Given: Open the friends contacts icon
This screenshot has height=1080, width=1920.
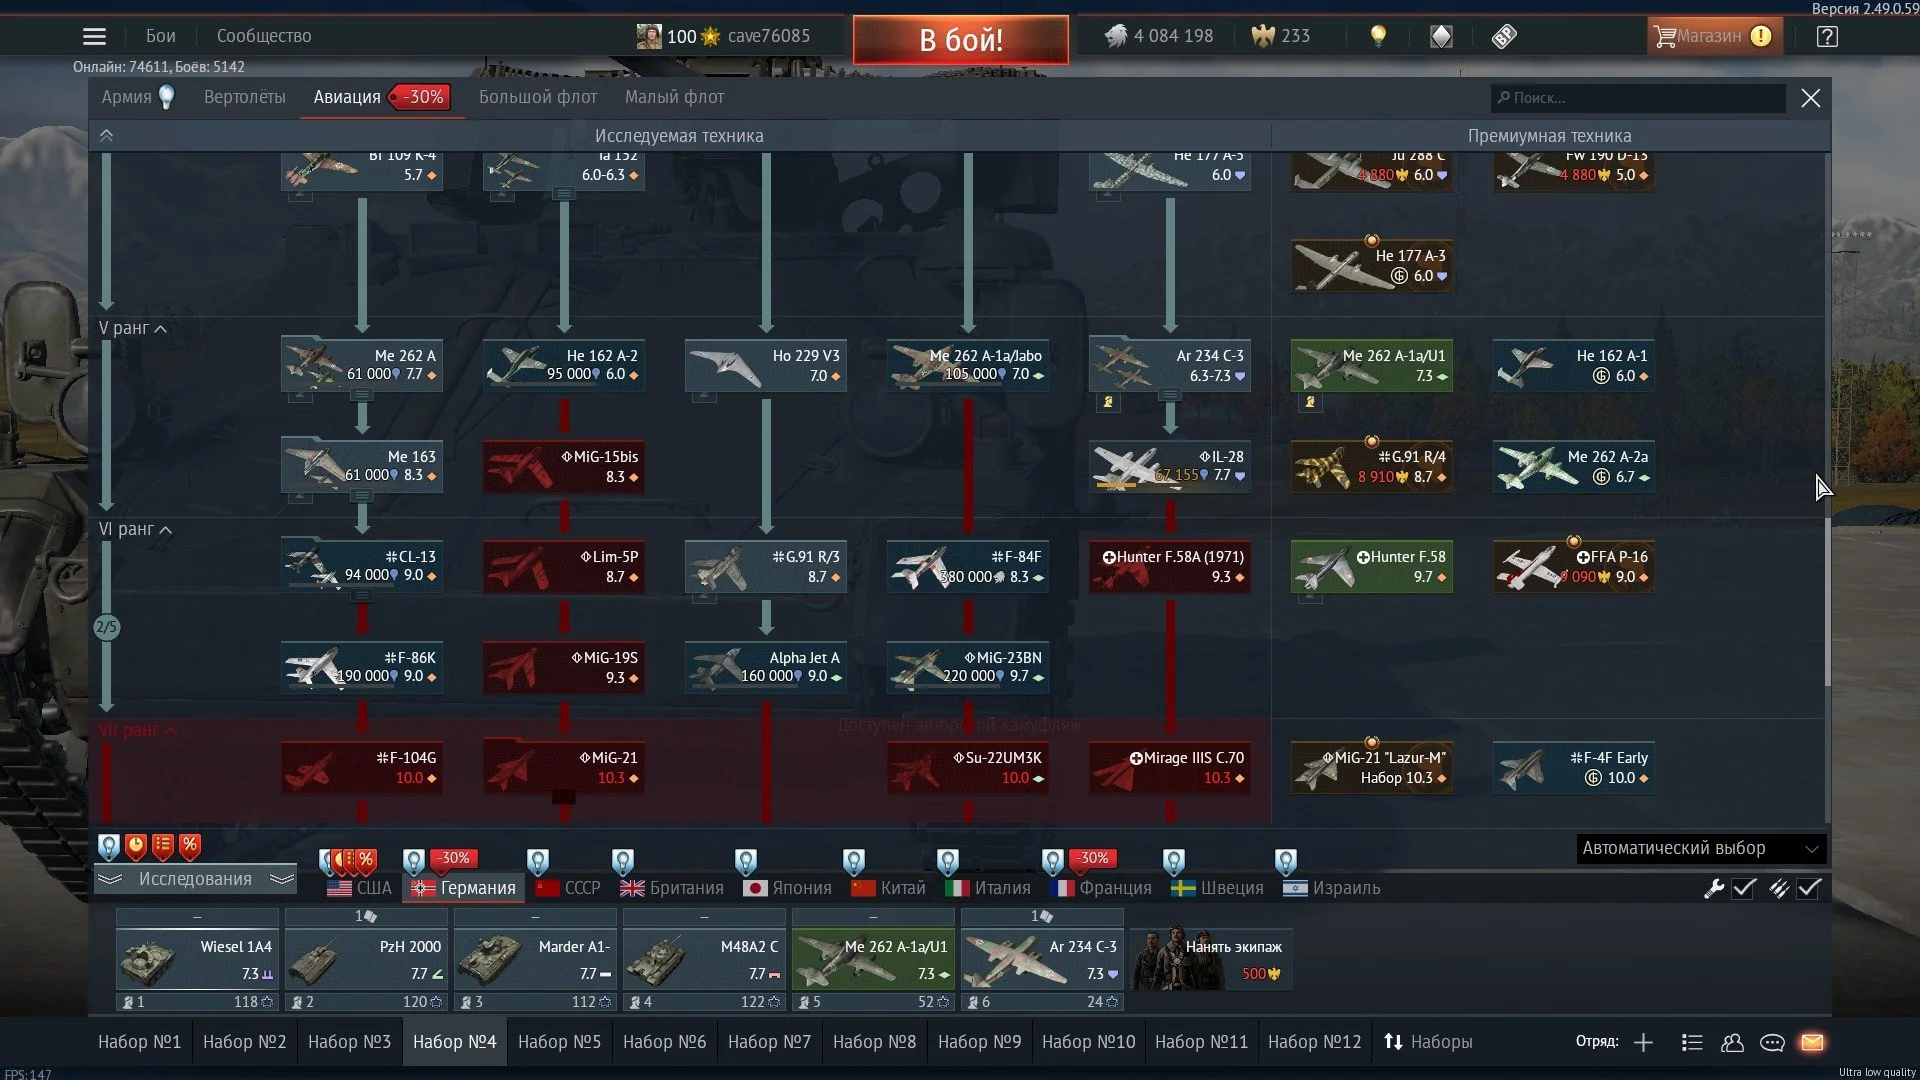Looking at the screenshot, I should point(1732,1042).
